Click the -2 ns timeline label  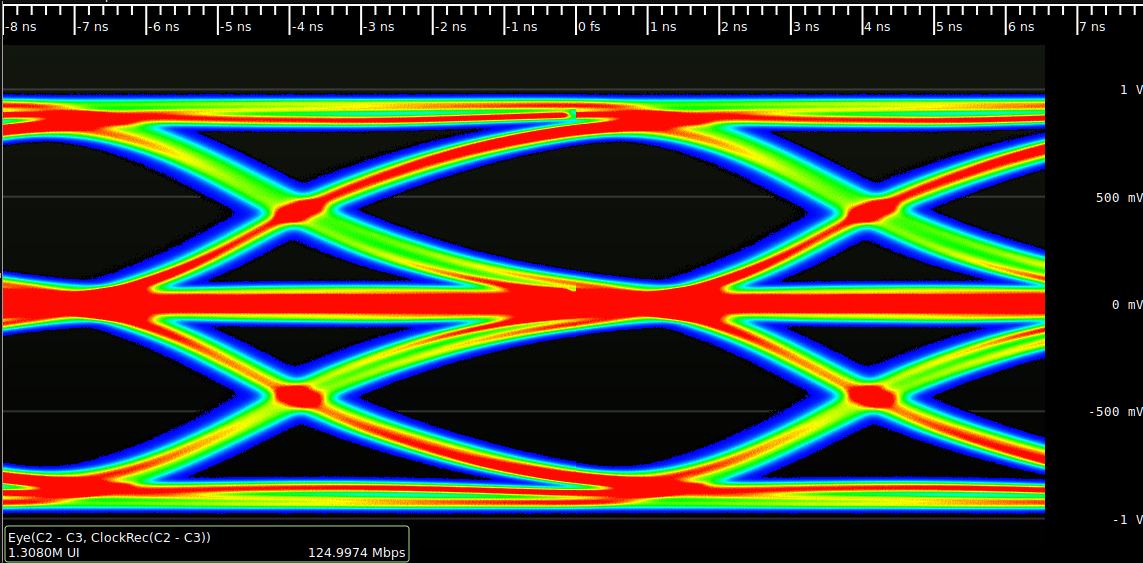point(453,27)
